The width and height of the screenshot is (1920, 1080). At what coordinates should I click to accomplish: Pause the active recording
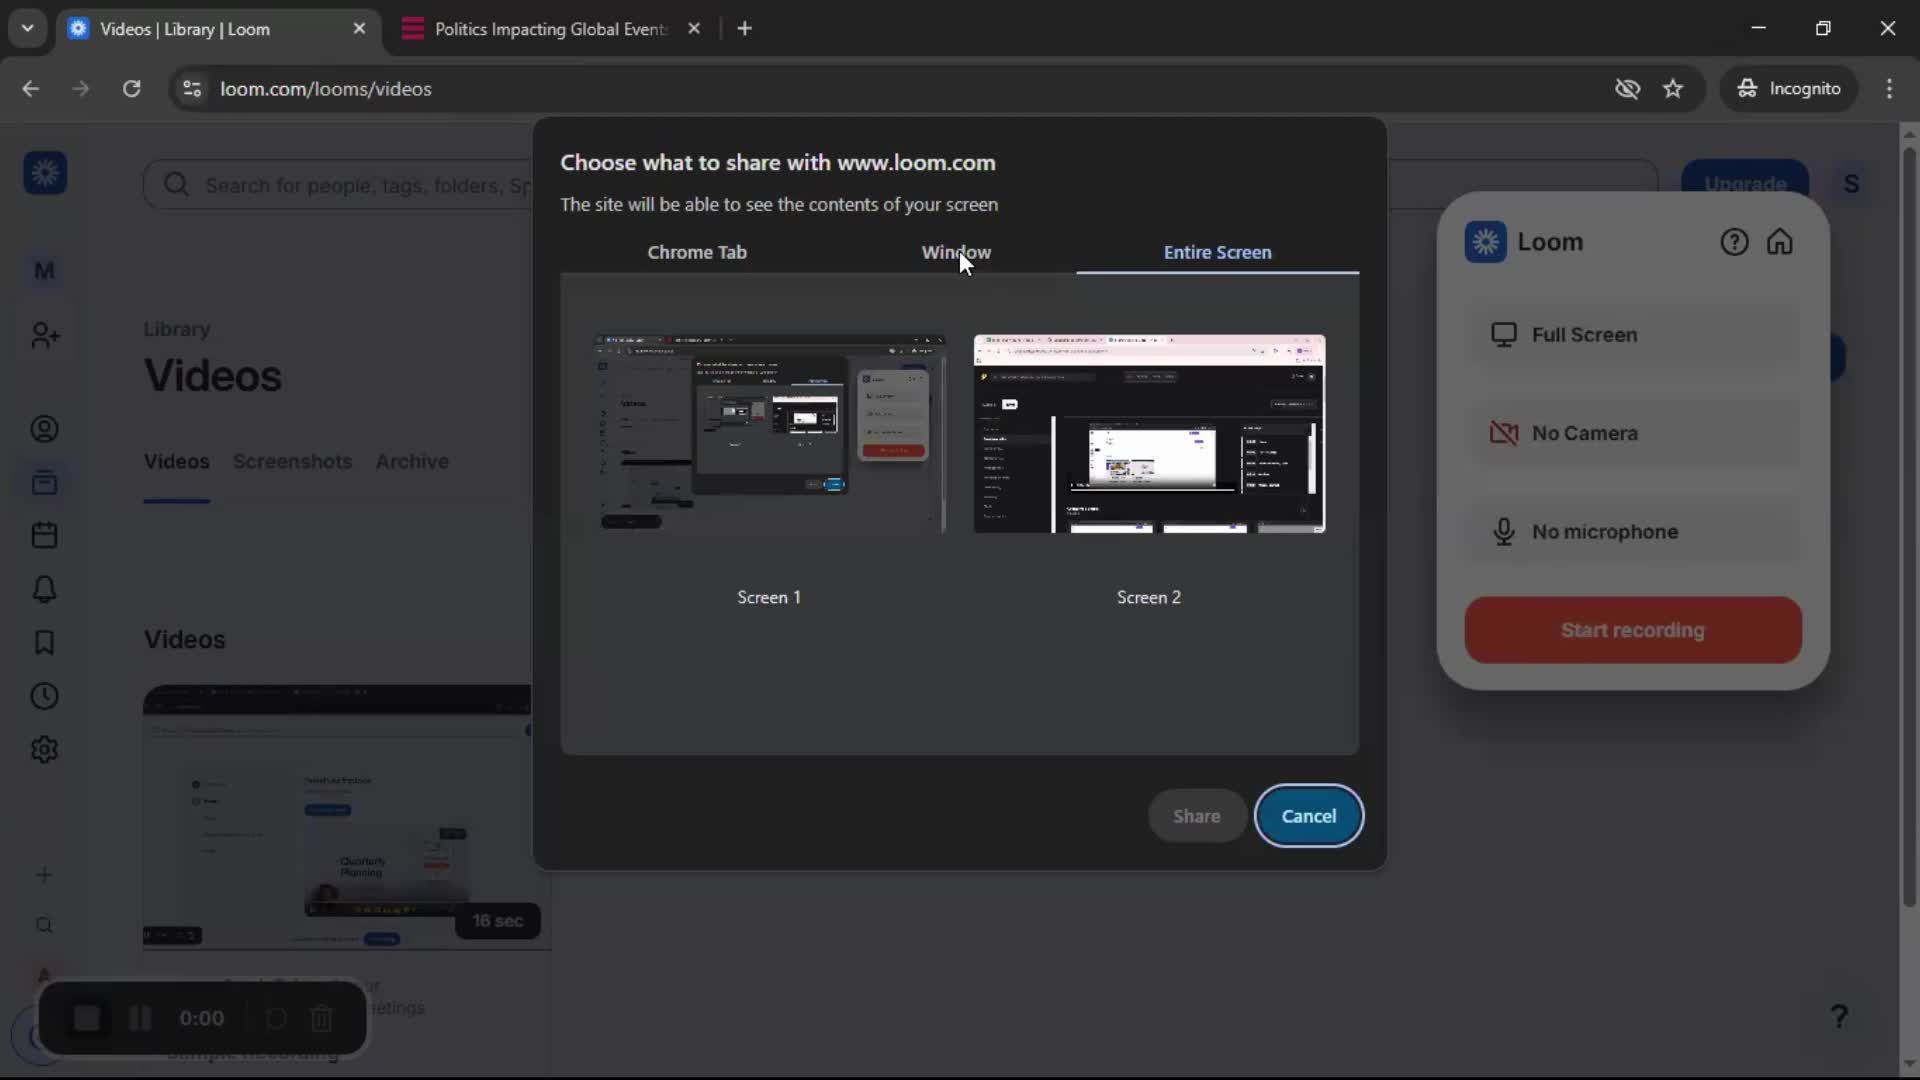tap(139, 1017)
